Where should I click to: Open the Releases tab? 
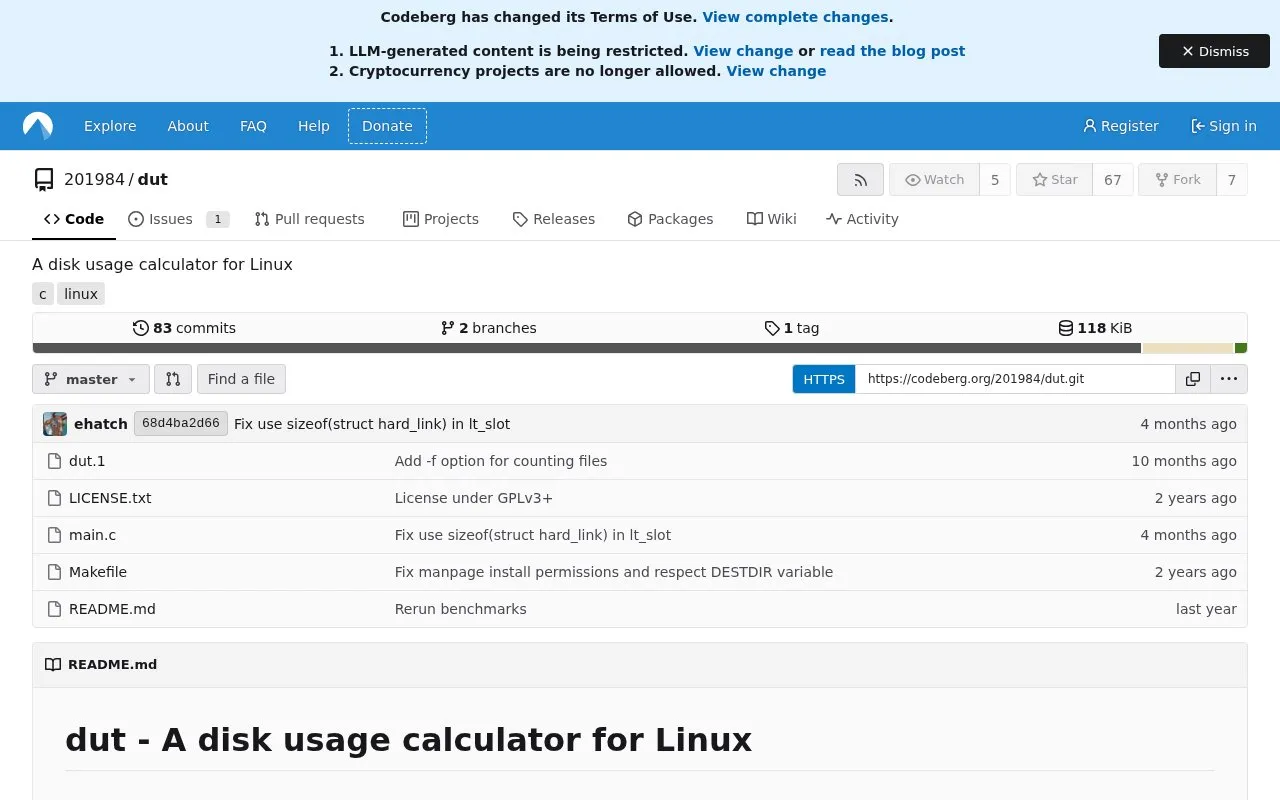click(x=553, y=219)
